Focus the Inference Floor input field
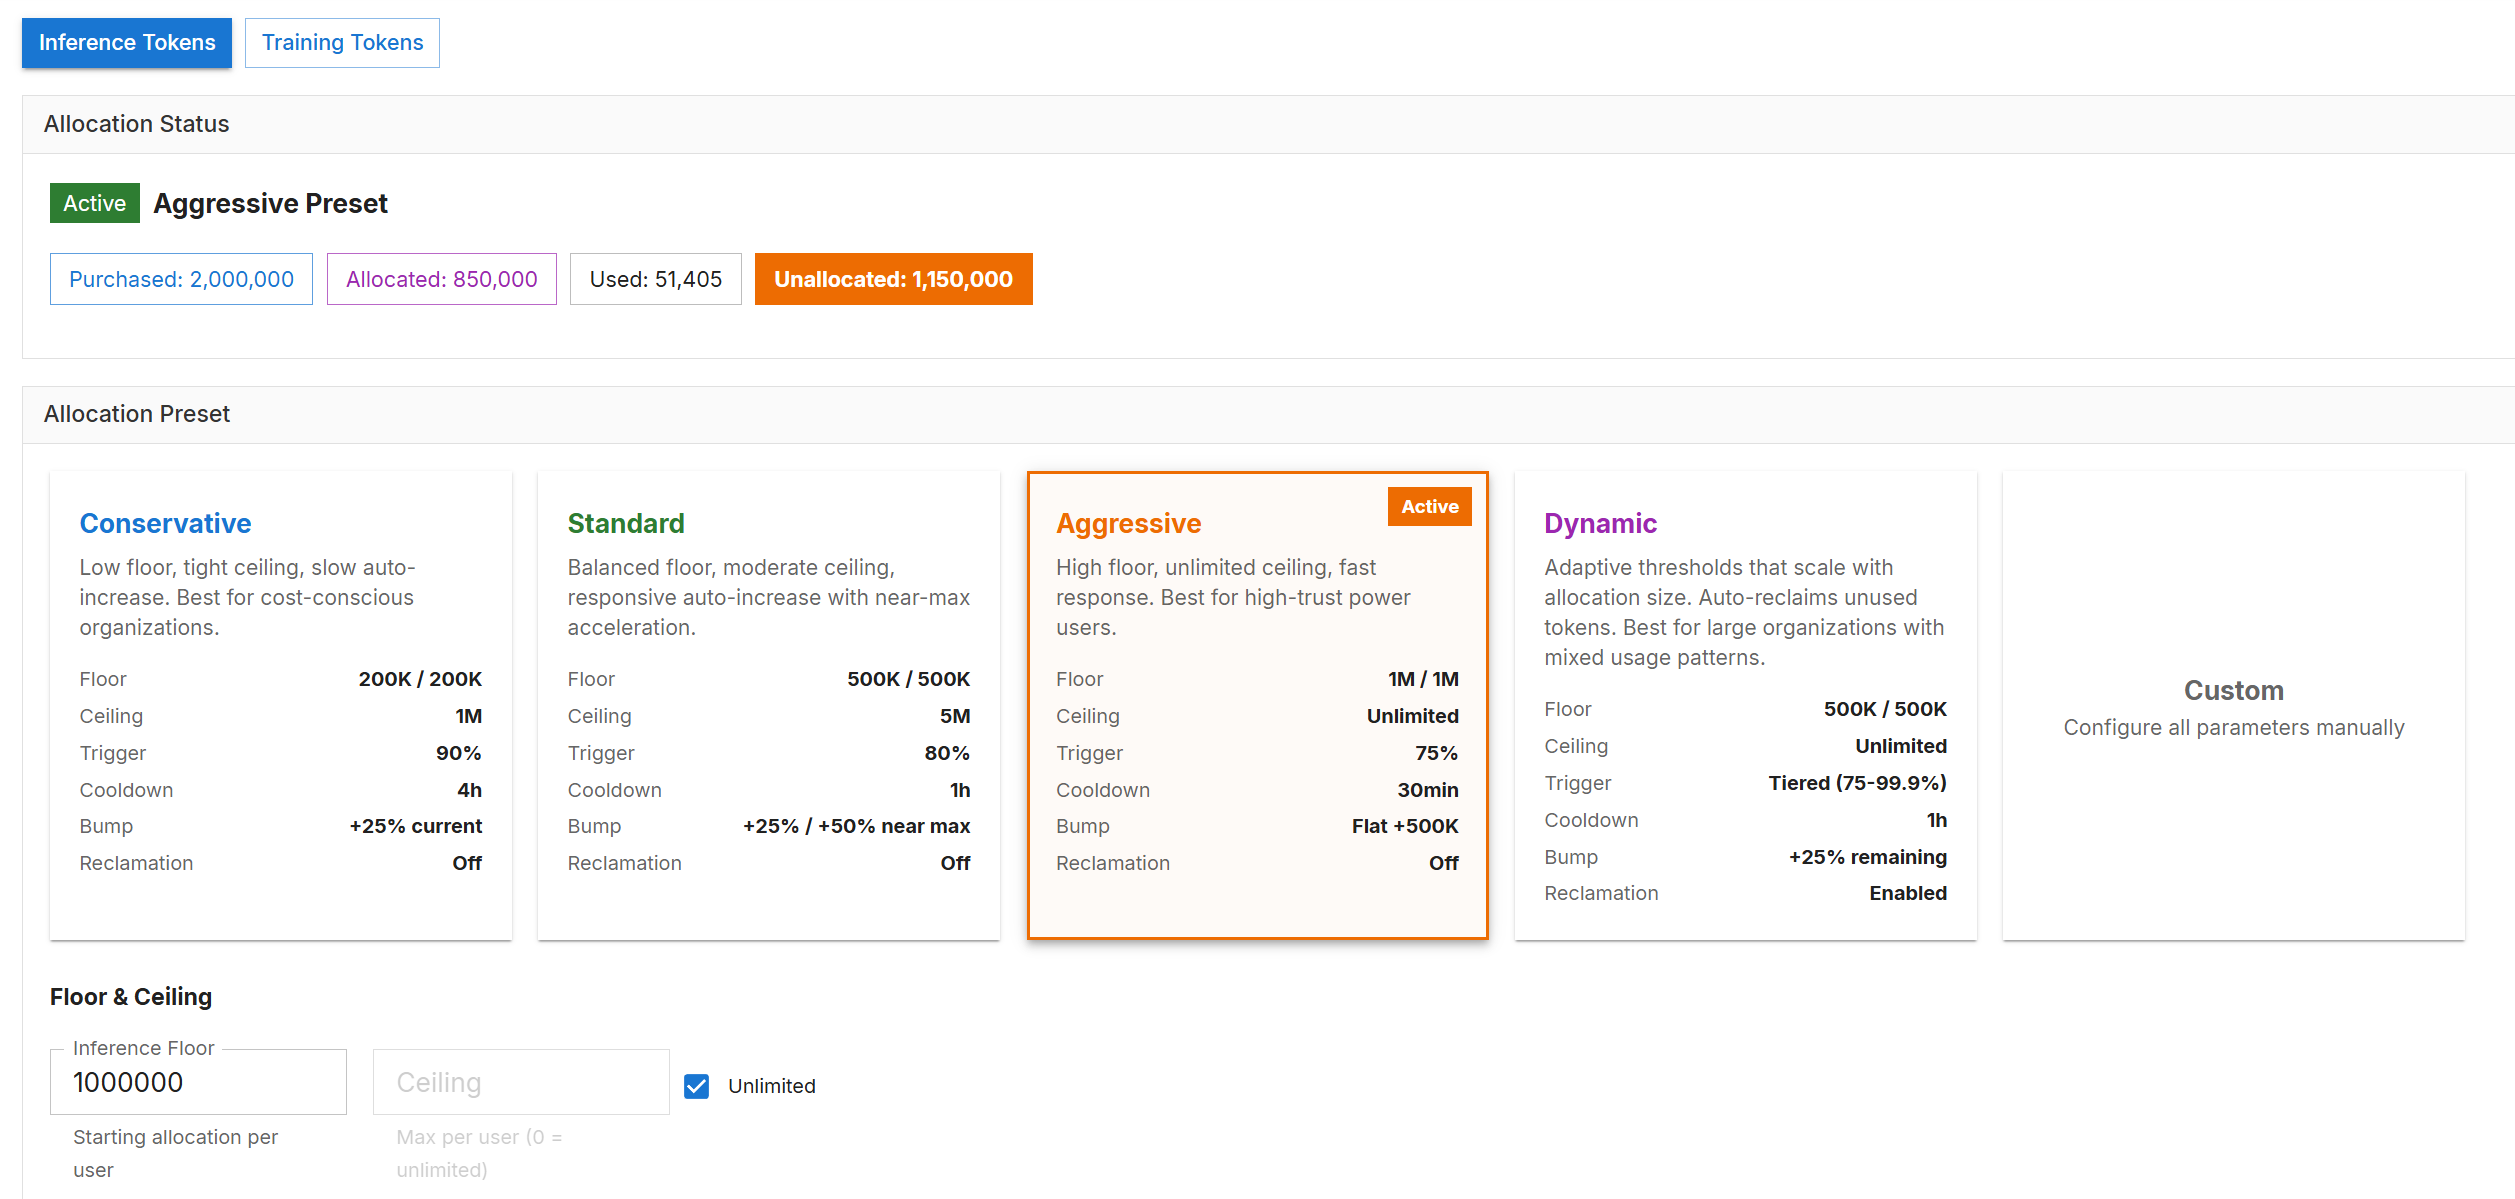This screenshot has width=2515, height=1199. pyautogui.click(x=198, y=1081)
